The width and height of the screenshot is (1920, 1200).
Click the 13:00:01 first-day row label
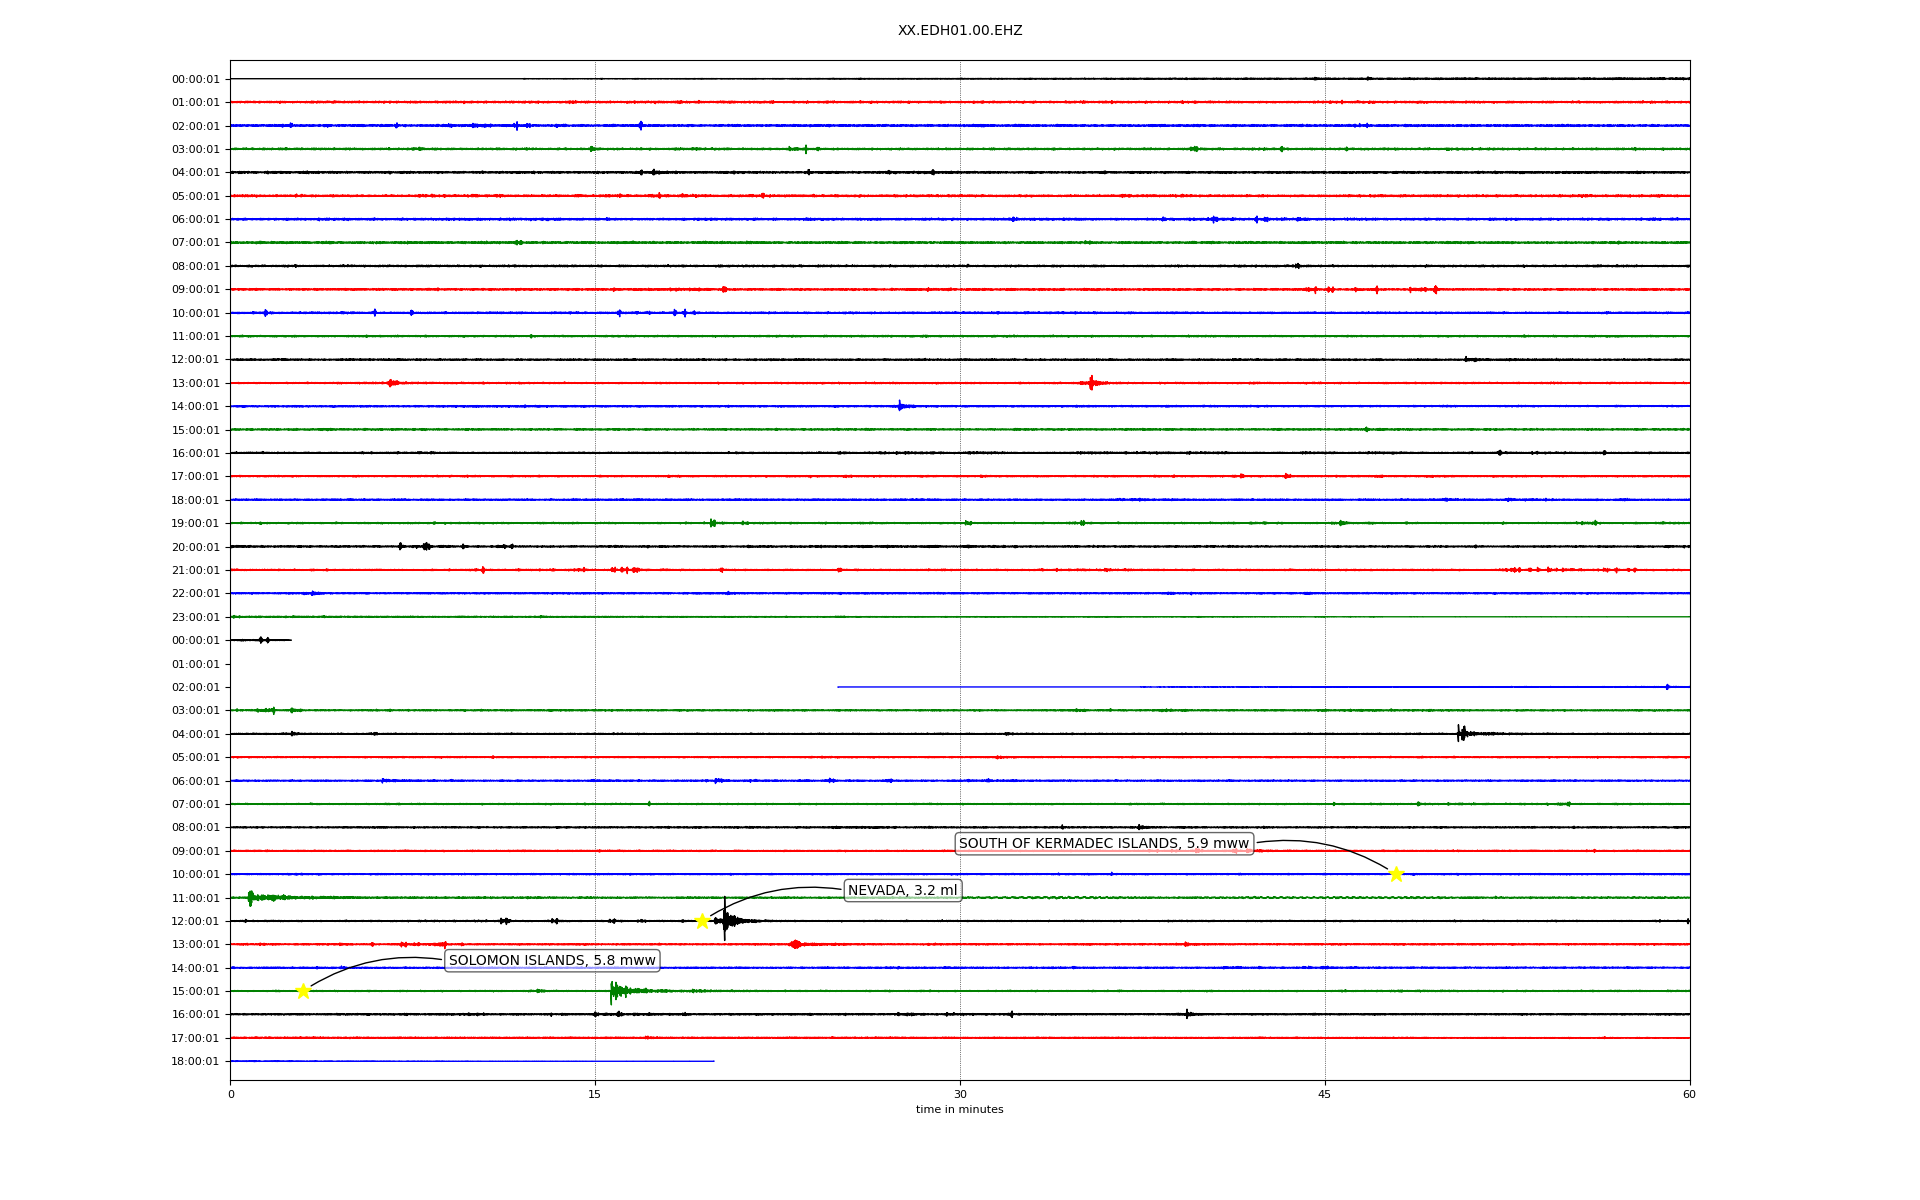(x=195, y=383)
